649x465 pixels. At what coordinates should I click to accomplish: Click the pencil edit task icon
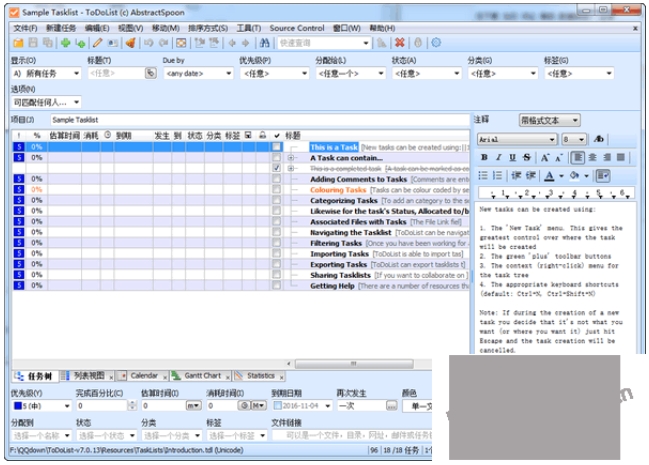pyautogui.click(x=98, y=43)
